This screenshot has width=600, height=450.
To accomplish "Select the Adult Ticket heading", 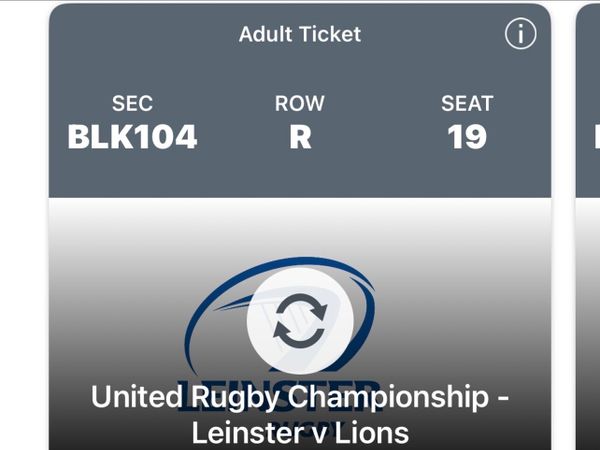I will coord(300,34).
